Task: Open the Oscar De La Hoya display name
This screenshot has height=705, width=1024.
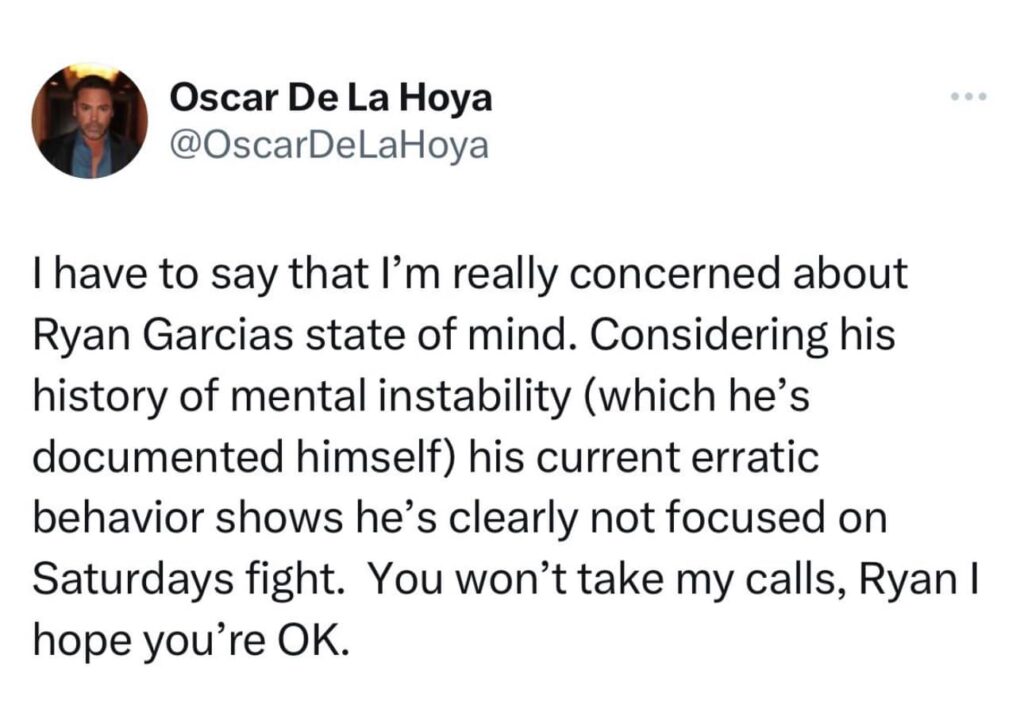Action: 332,98
